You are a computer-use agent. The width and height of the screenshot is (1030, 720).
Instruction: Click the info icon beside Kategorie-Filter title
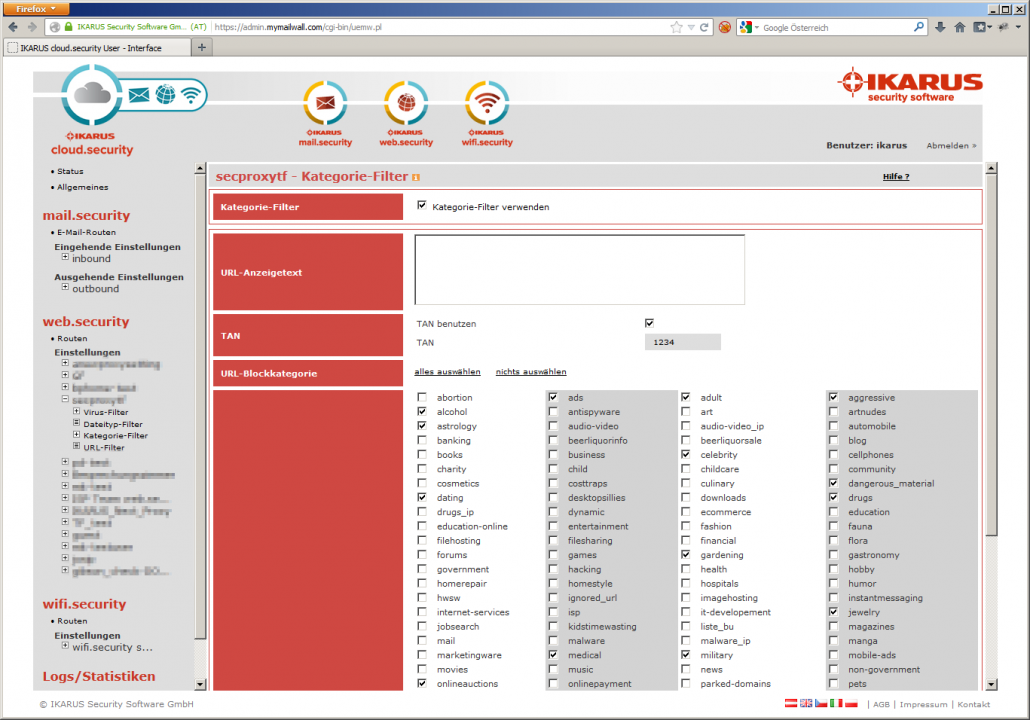click(416, 177)
